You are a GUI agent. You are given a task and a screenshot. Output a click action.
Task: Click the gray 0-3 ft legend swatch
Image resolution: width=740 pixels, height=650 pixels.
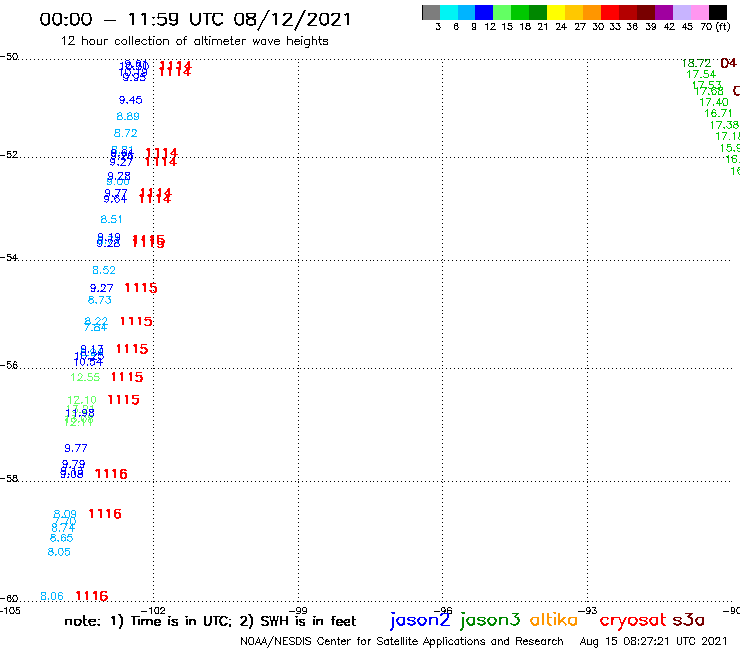tap(431, 12)
